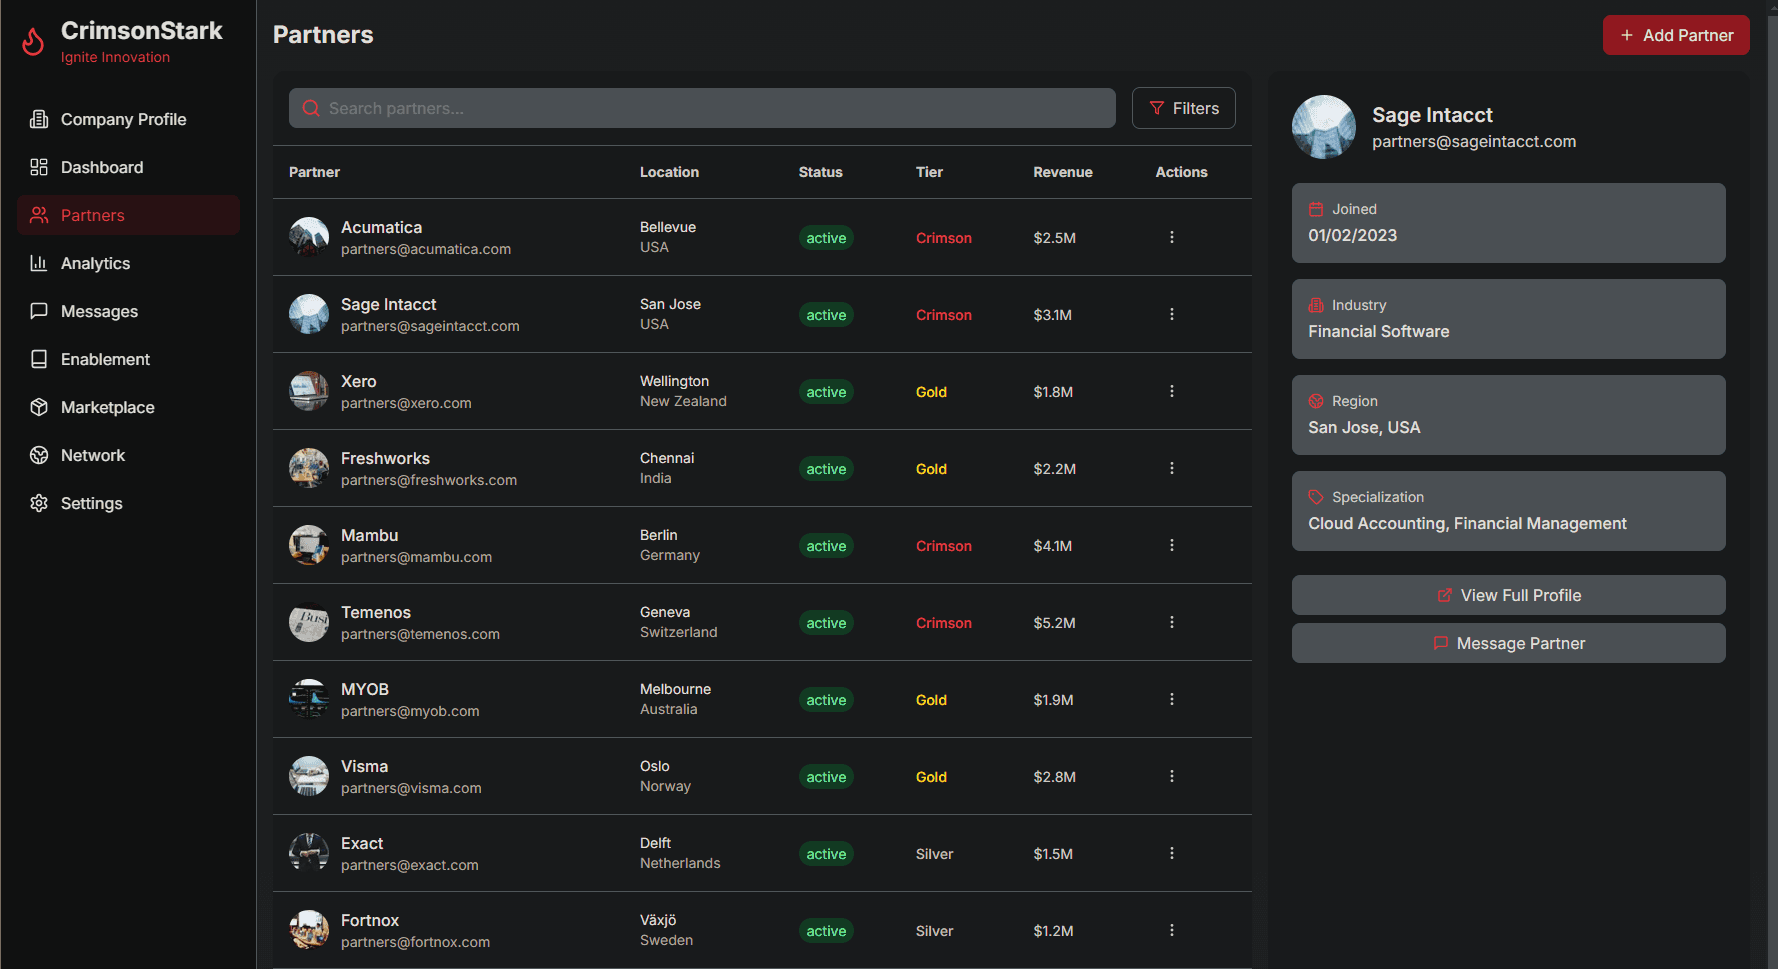Click the Silver tier label for Exact
This screenshot has width=1778, height=969.
point(934,854)
